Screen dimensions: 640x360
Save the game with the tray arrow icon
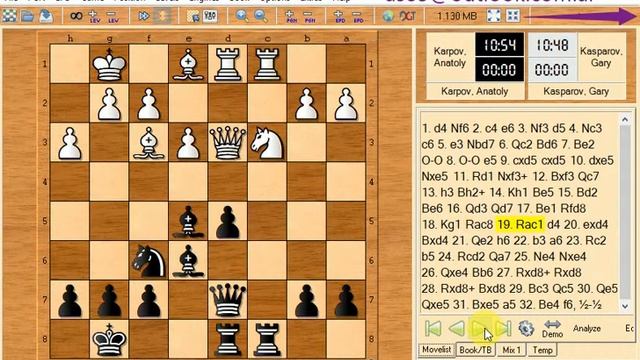pos(46,16)
